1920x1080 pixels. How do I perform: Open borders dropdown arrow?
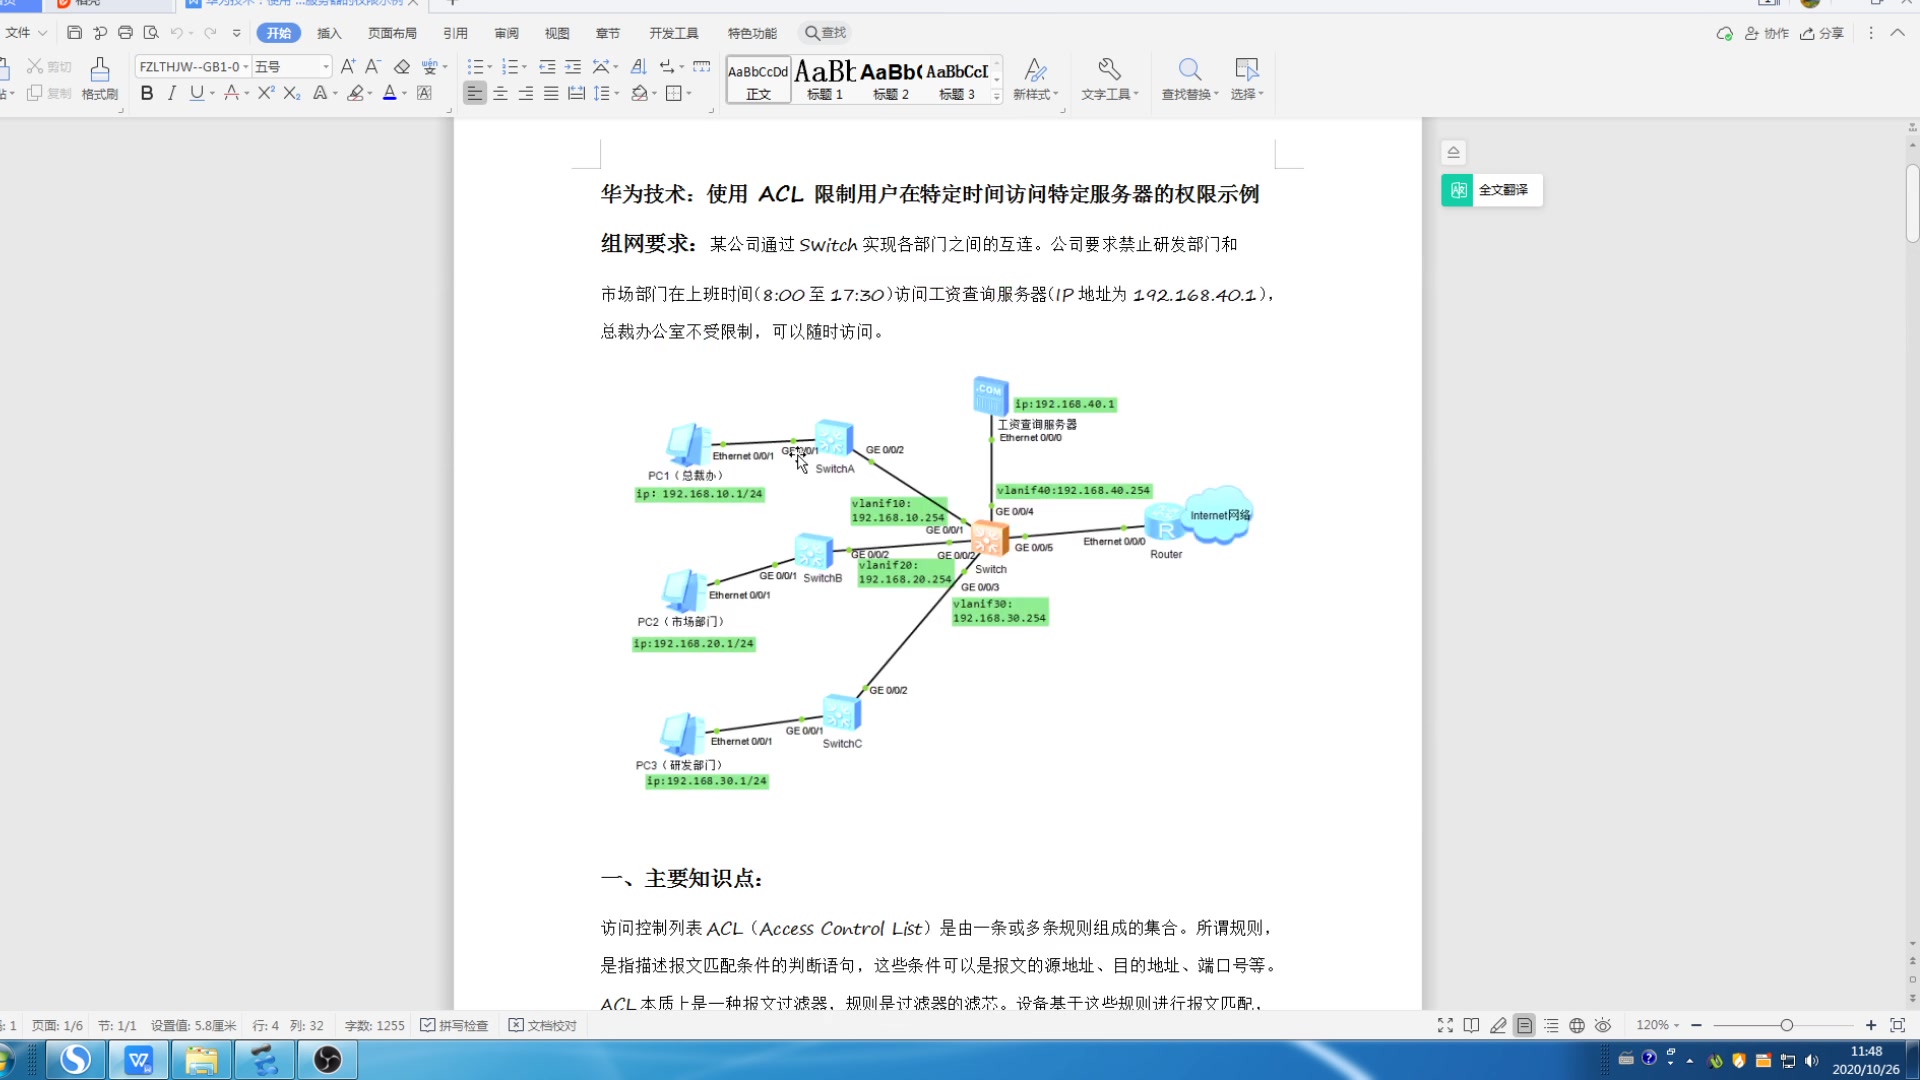[x=689, y=94]
